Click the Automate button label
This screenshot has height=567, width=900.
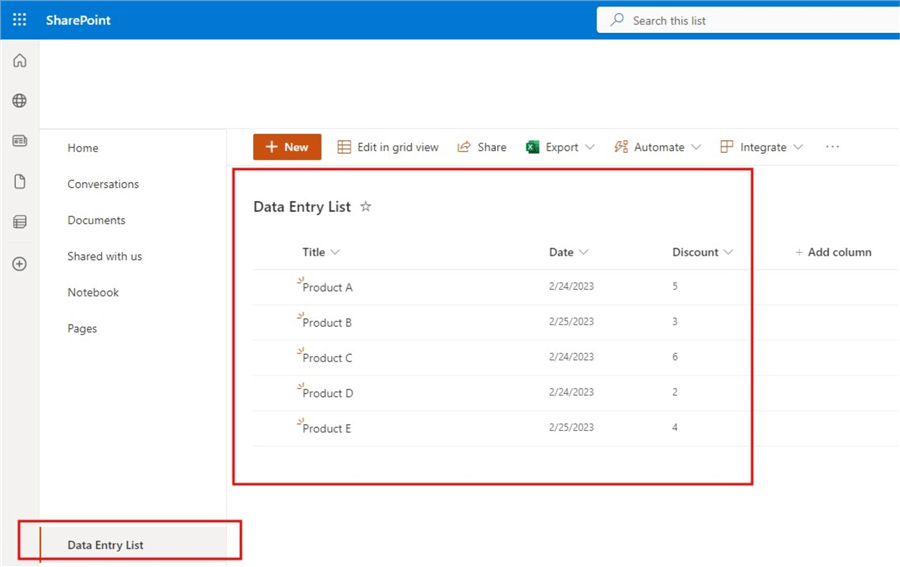point(659,147)
